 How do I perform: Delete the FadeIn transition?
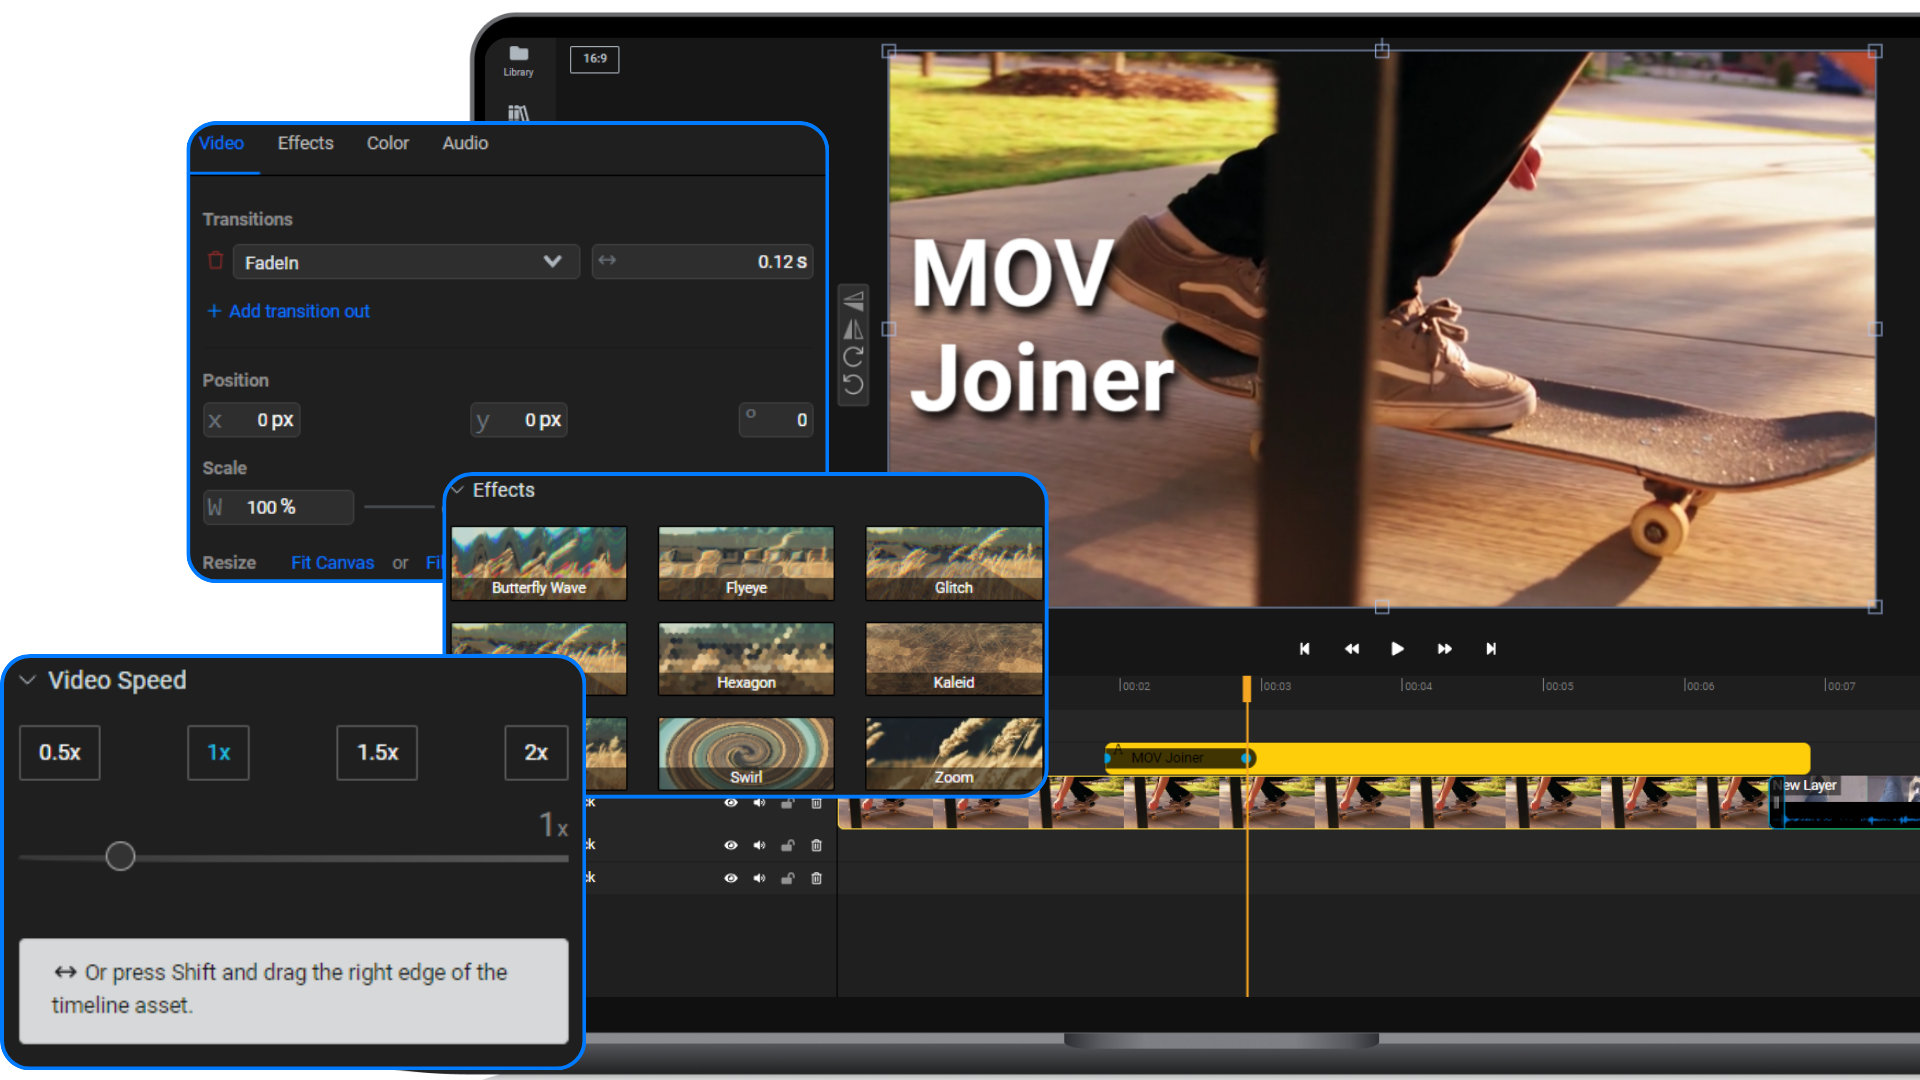tap(215, 261)
